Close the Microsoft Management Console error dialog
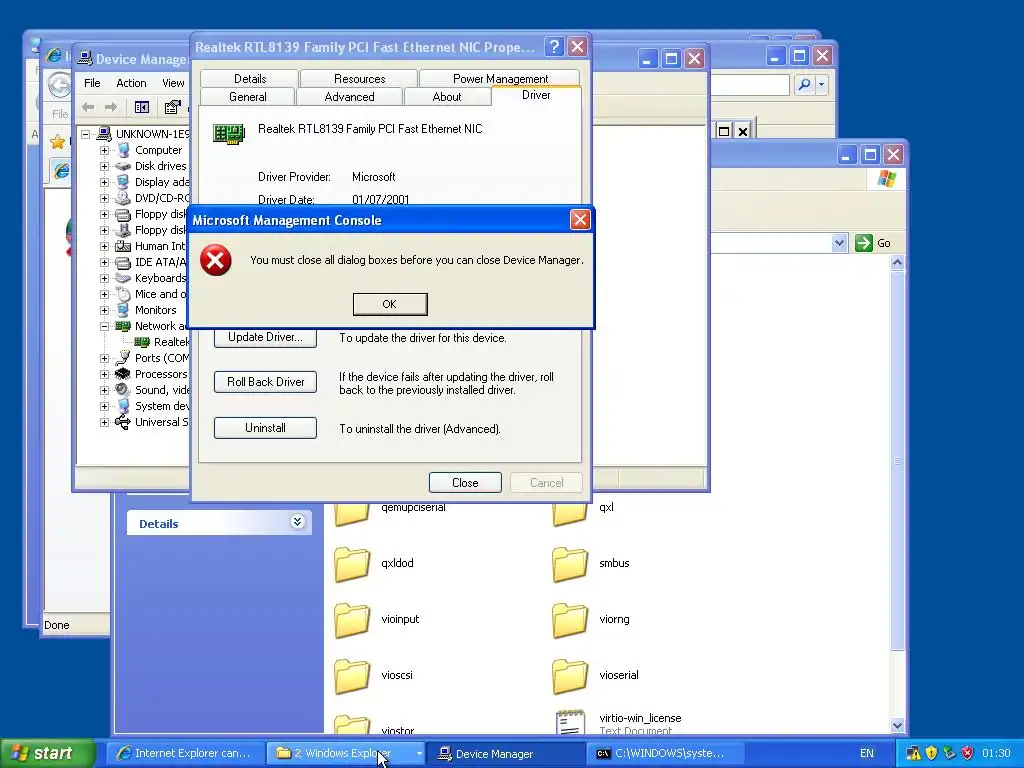 click(579, 220)
